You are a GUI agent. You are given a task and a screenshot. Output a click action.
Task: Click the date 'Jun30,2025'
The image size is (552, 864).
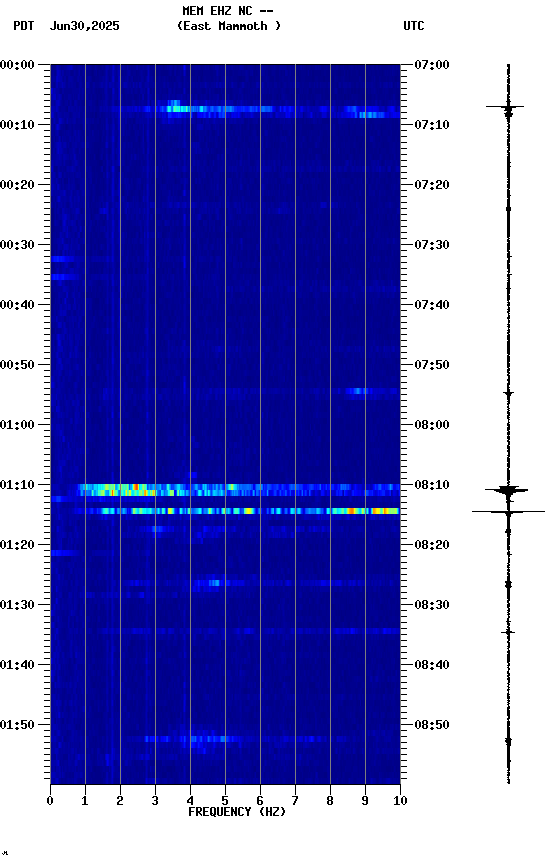(84, 26)
